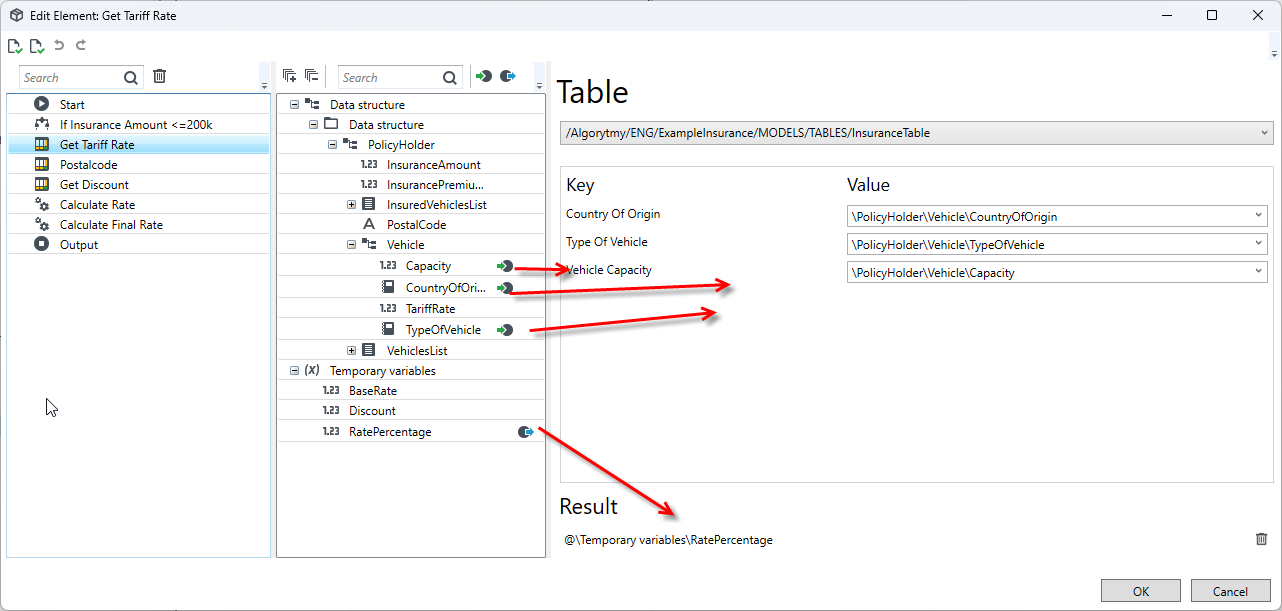Select the Output step in the list
The image size is (1282, 611).
pyautogui.click(x=138, y=244)
